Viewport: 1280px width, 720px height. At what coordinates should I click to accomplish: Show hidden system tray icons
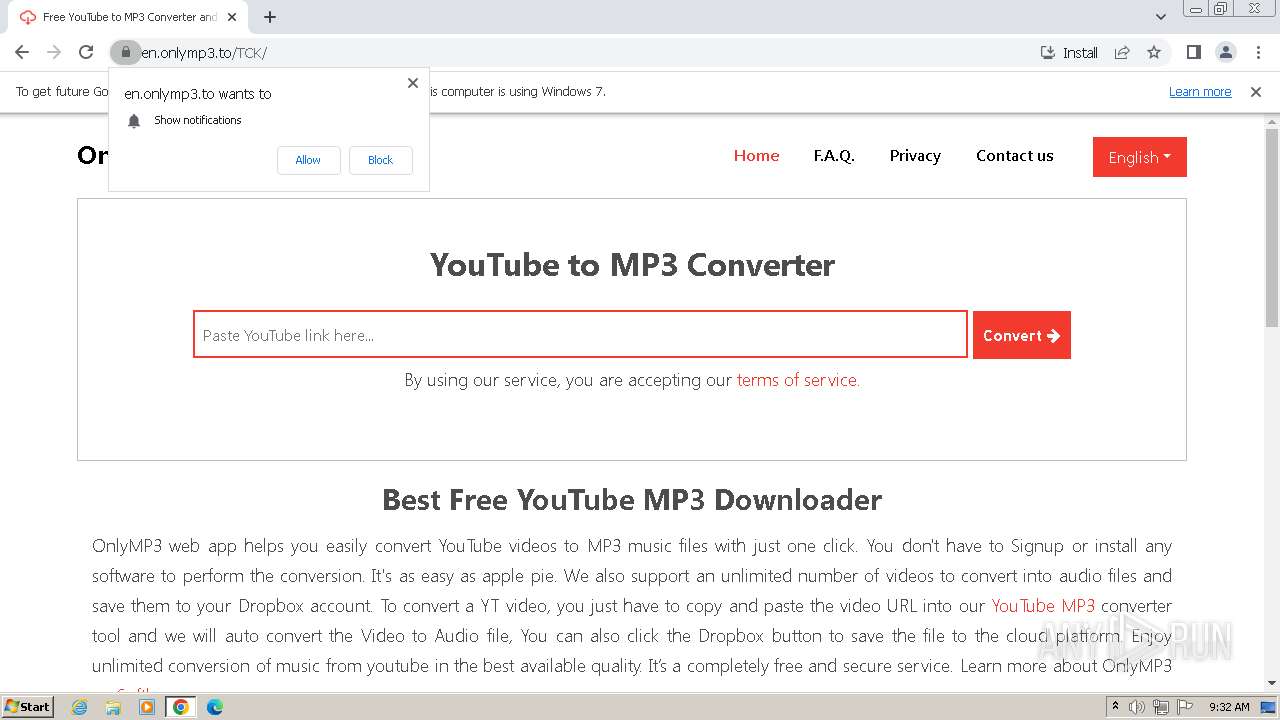(x=1115, y=707)
